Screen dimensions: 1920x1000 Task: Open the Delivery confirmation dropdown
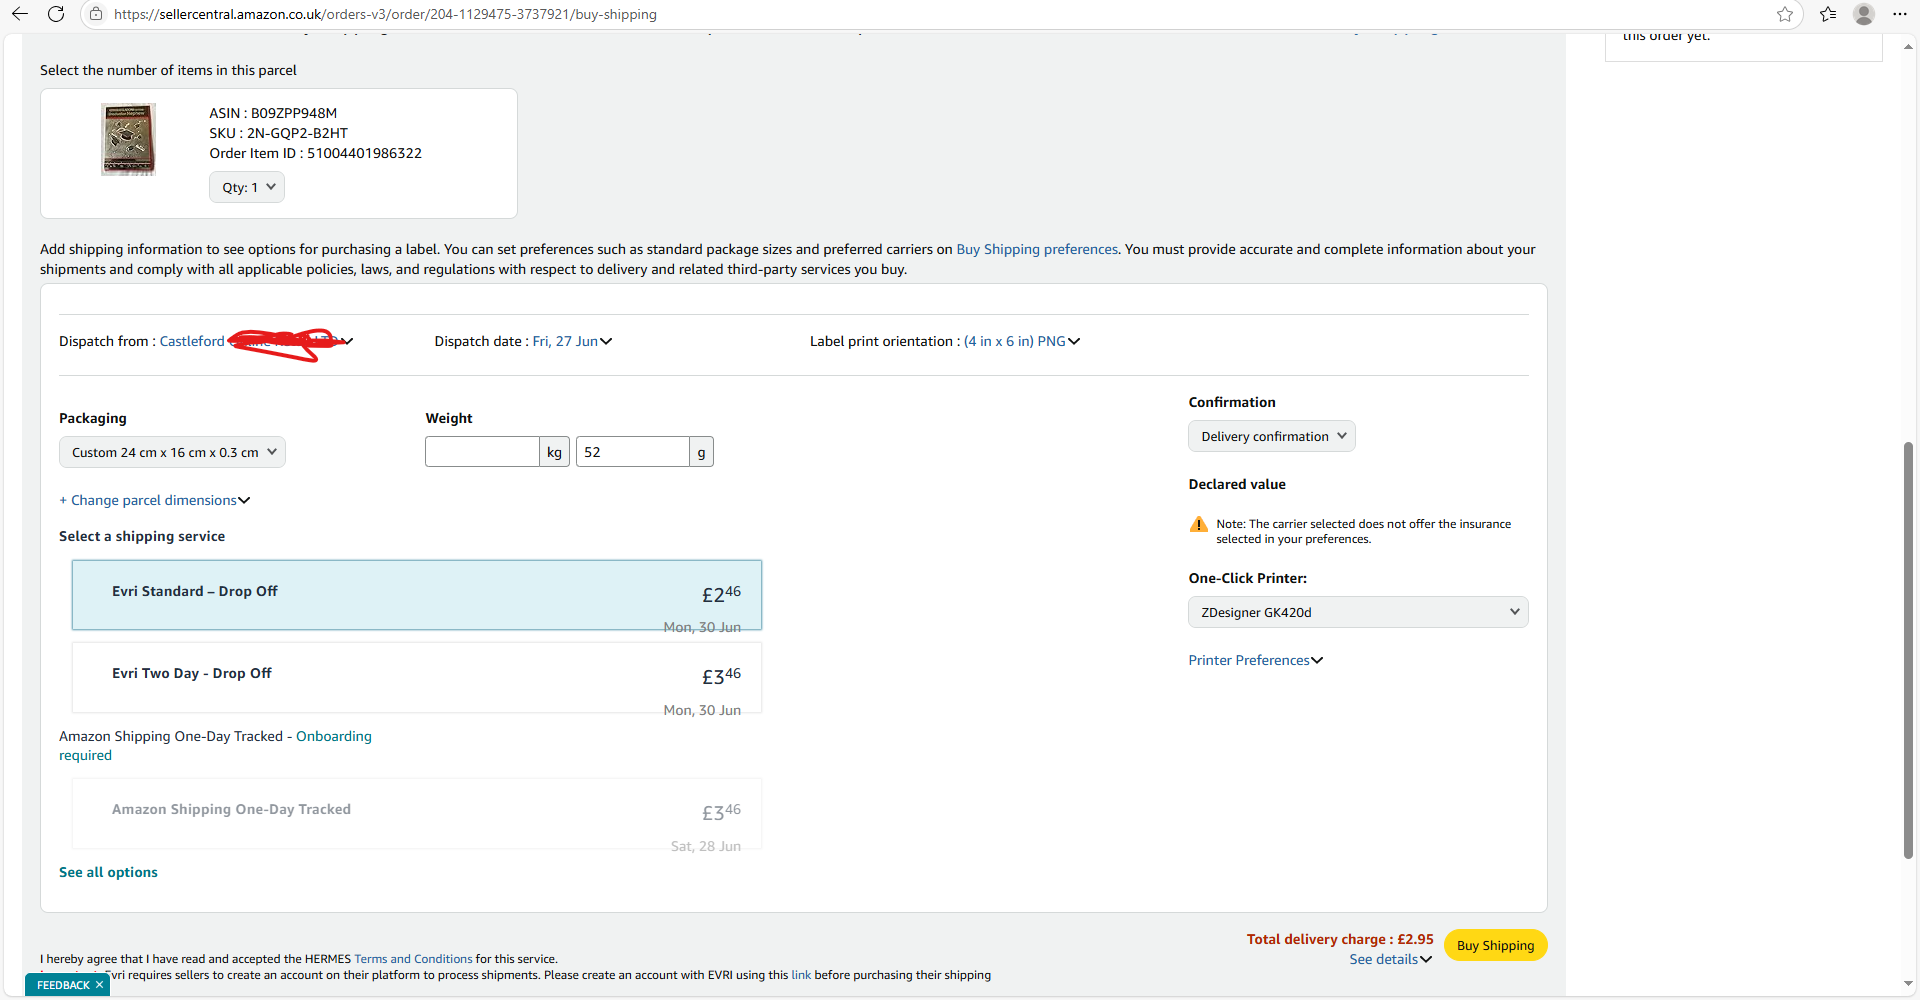(1272, 436)
